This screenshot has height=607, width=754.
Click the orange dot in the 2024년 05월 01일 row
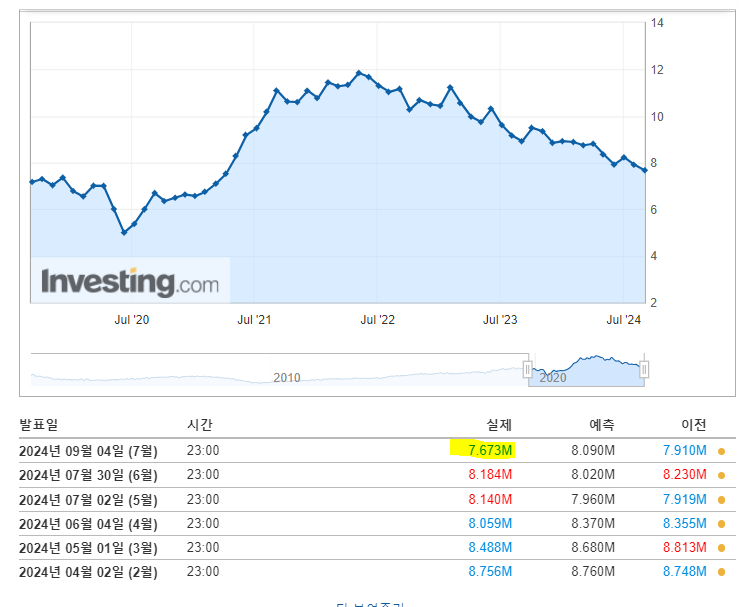pyautogui.click(x=721, y=547)
